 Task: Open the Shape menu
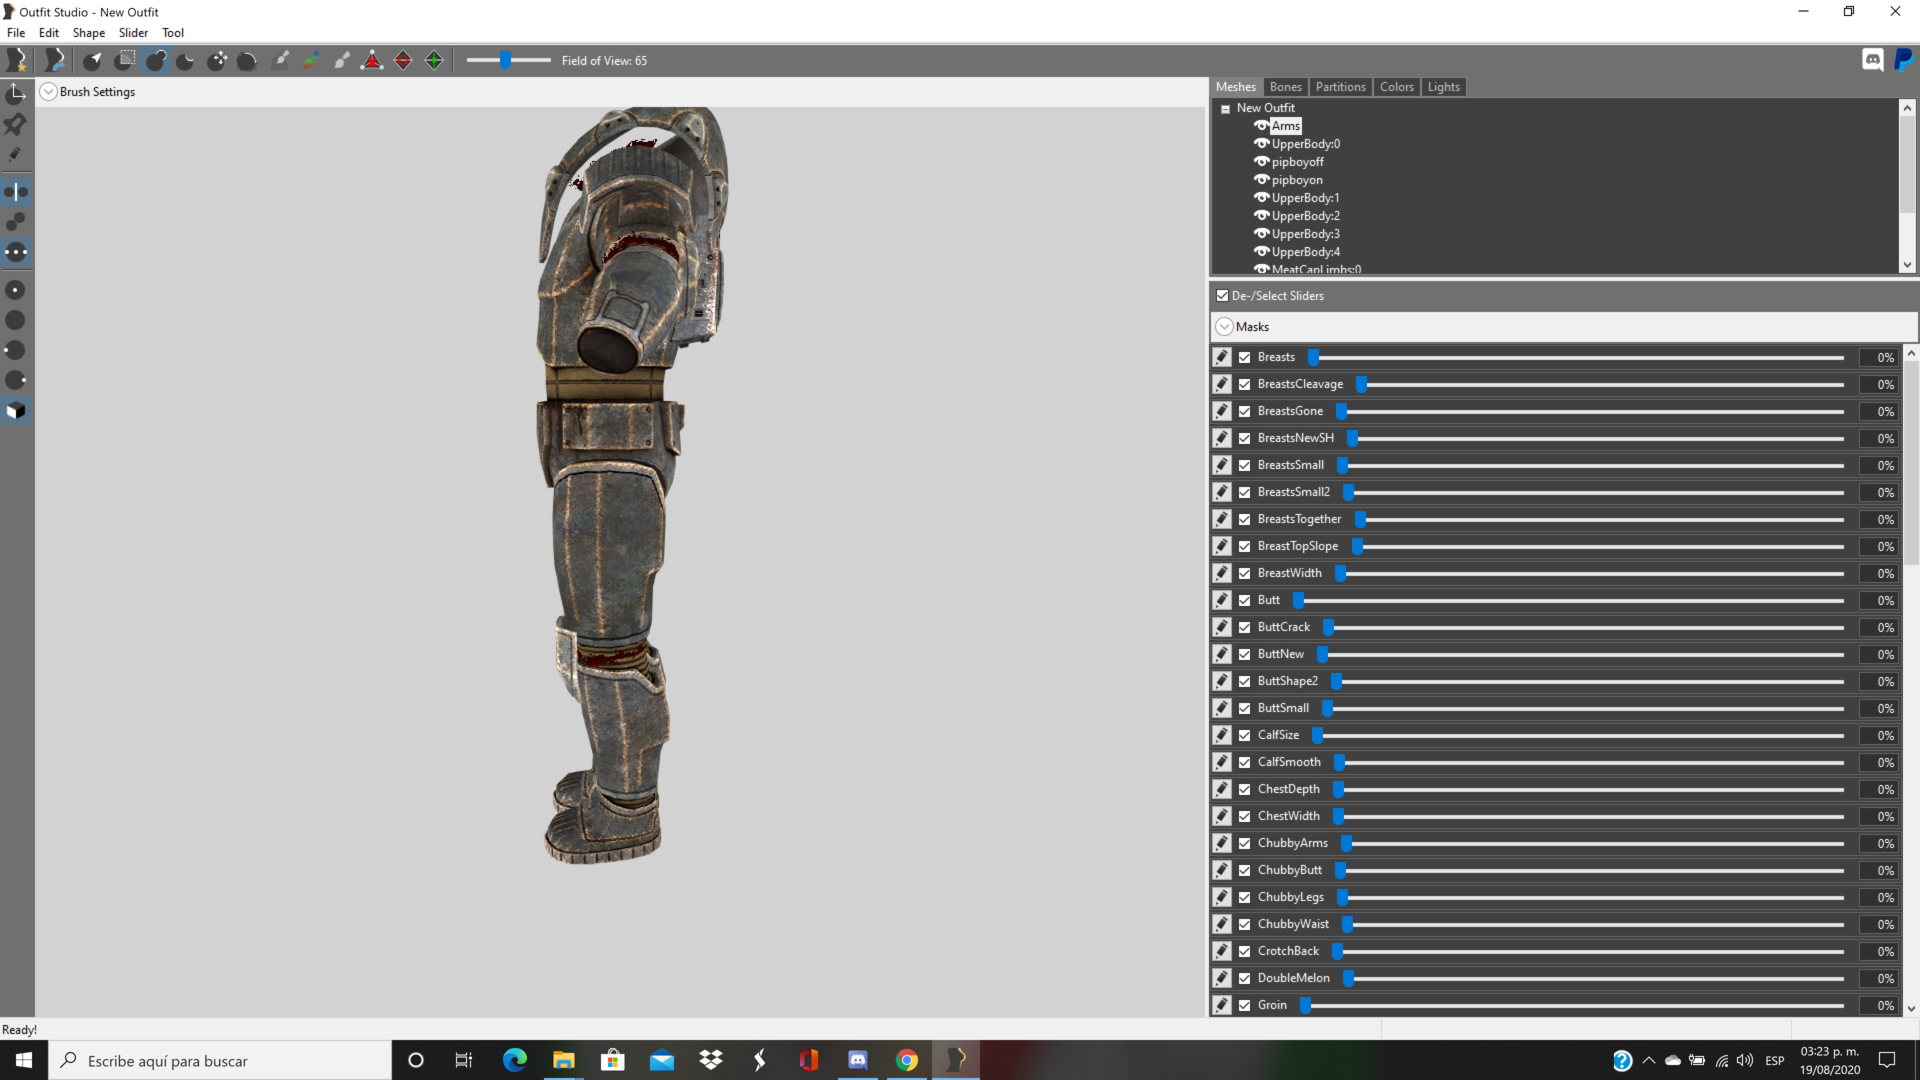[89, 33]
